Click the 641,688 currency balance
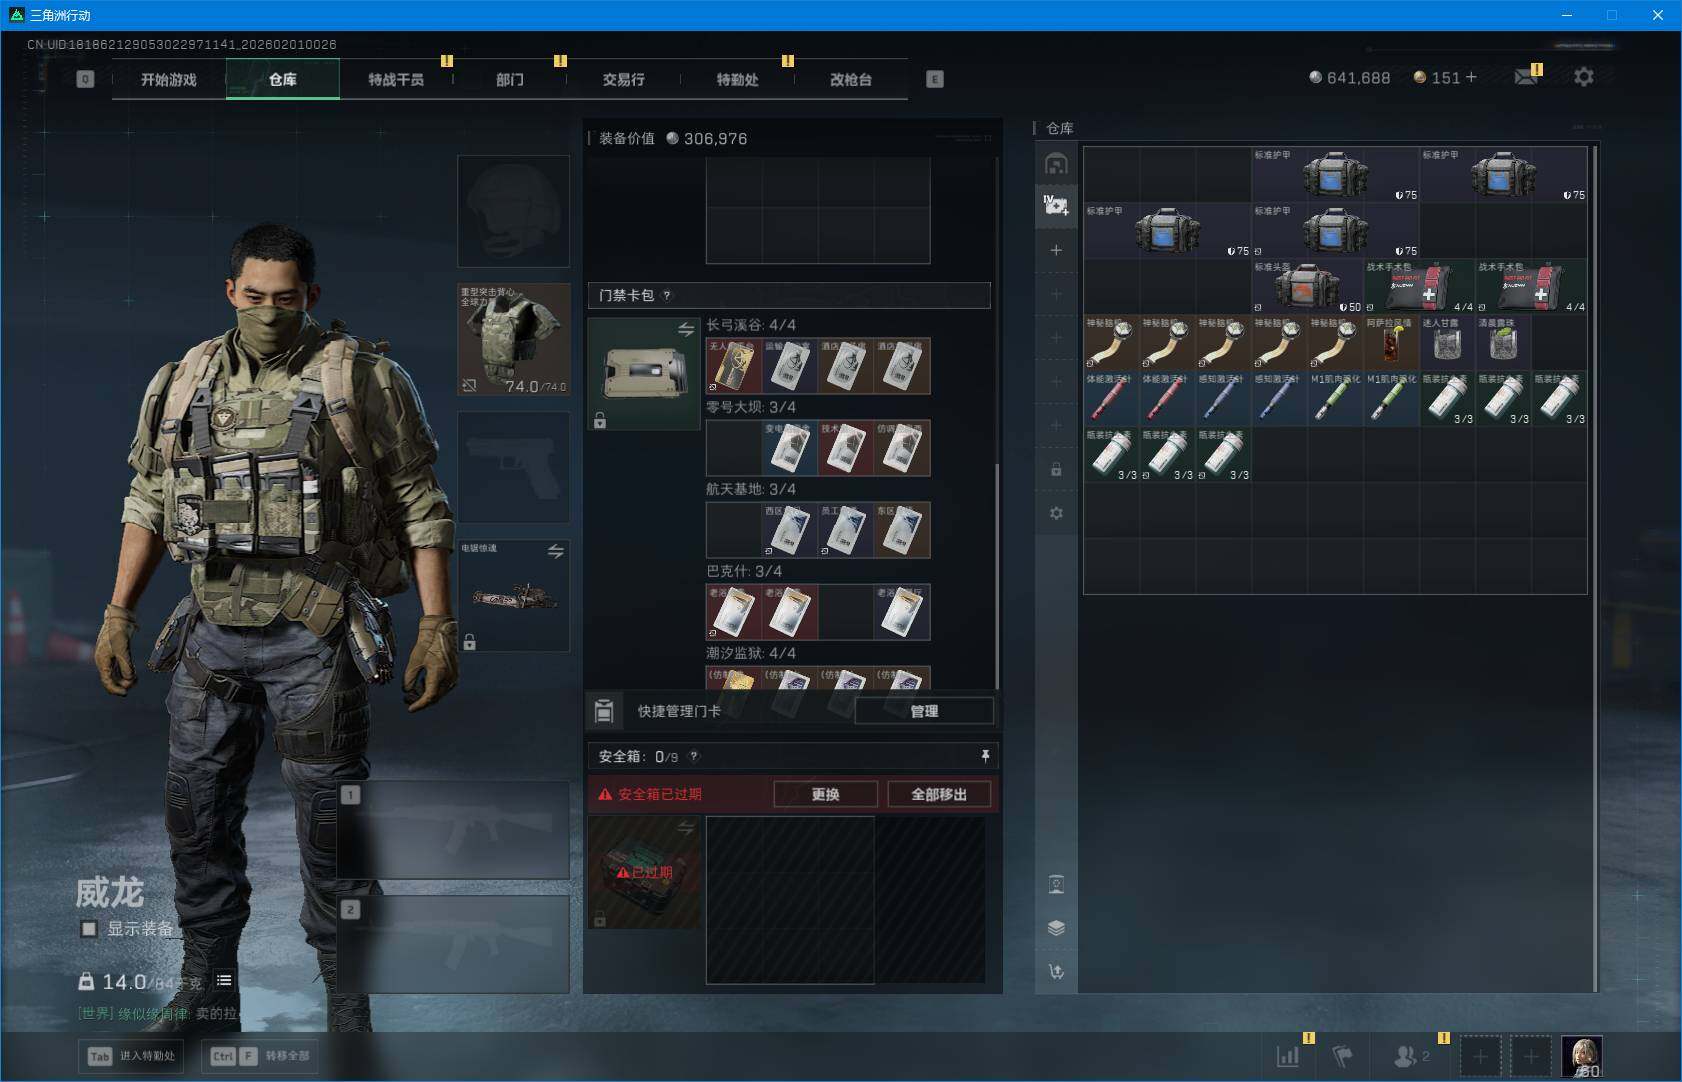The width and height of the screenshot is (1682, 1082). click(1350, 77)
